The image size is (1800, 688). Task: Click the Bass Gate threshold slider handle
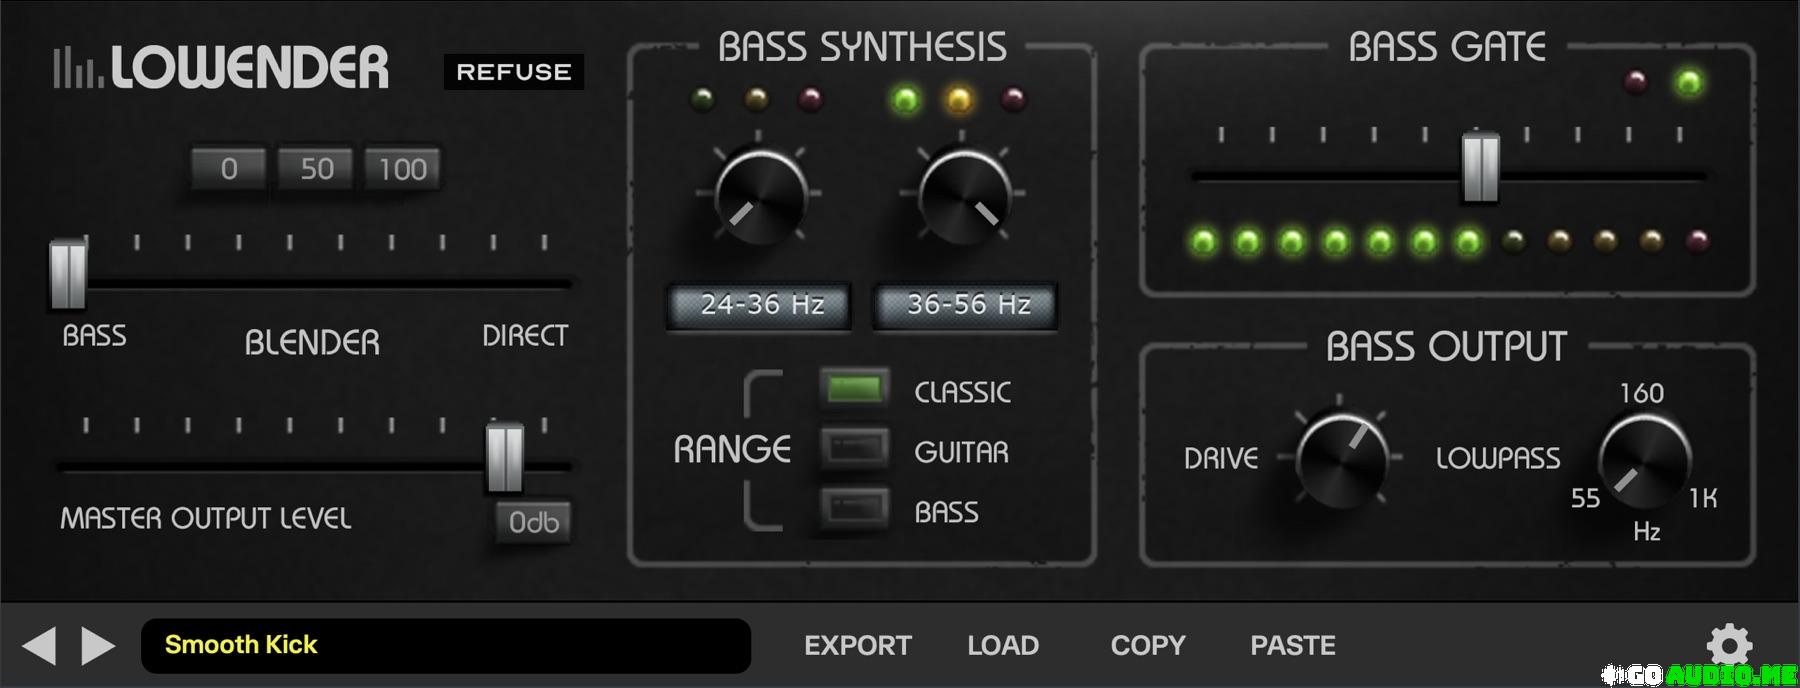pos(1480,166)
